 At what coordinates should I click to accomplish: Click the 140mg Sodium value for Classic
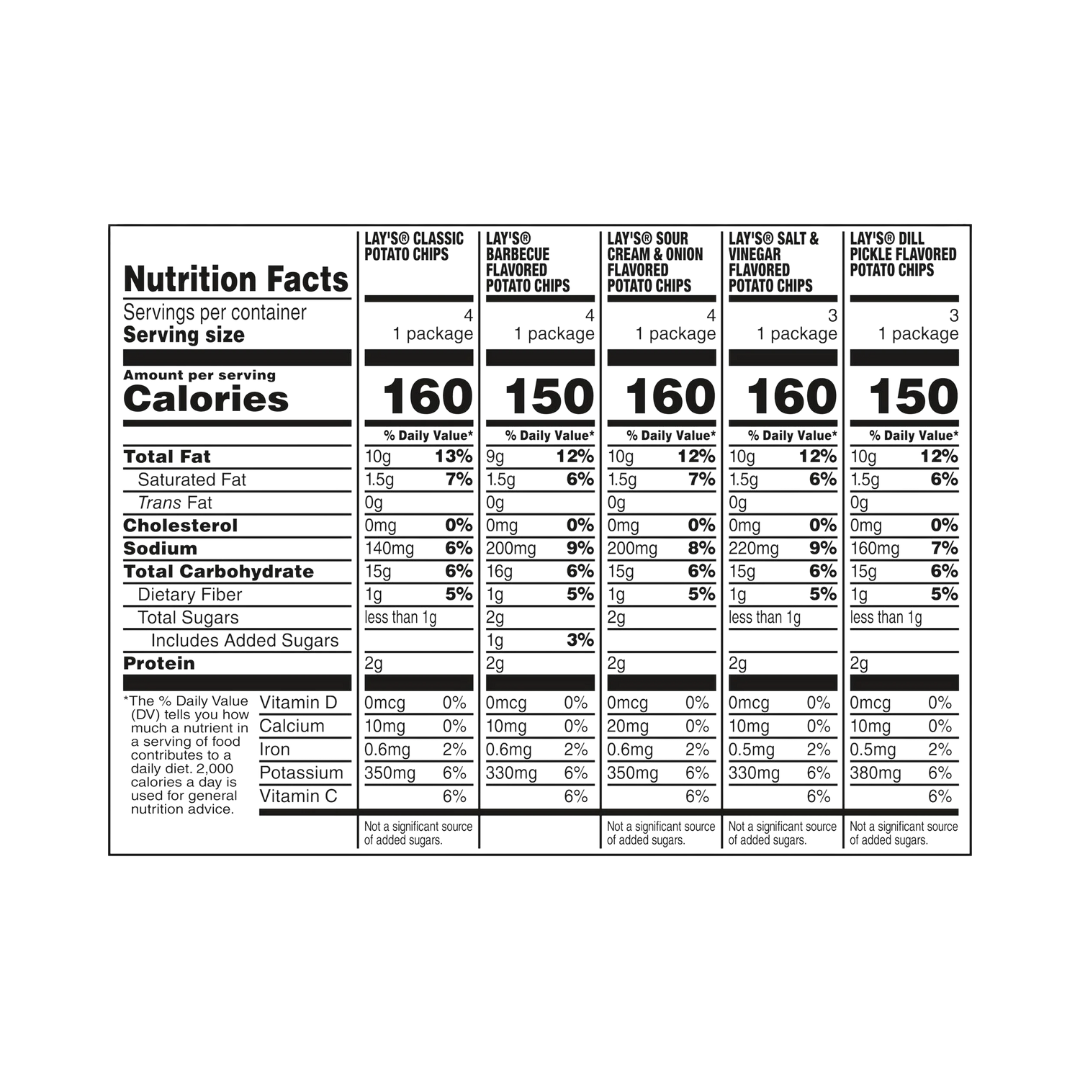pyautogui.click(x=389, y=548)
